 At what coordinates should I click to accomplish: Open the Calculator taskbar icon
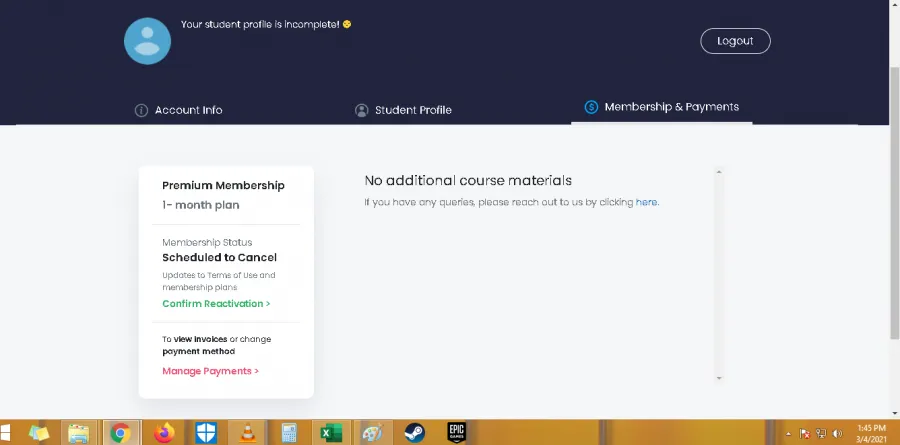coord(288,433)
